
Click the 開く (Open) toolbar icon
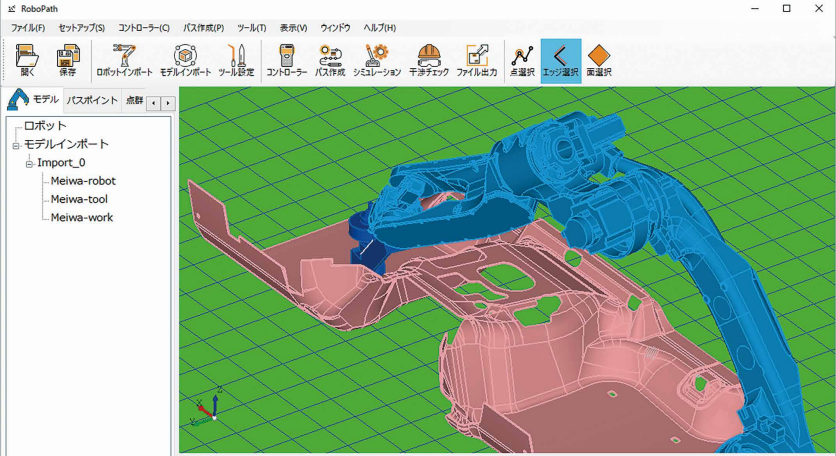click(27, 60)
